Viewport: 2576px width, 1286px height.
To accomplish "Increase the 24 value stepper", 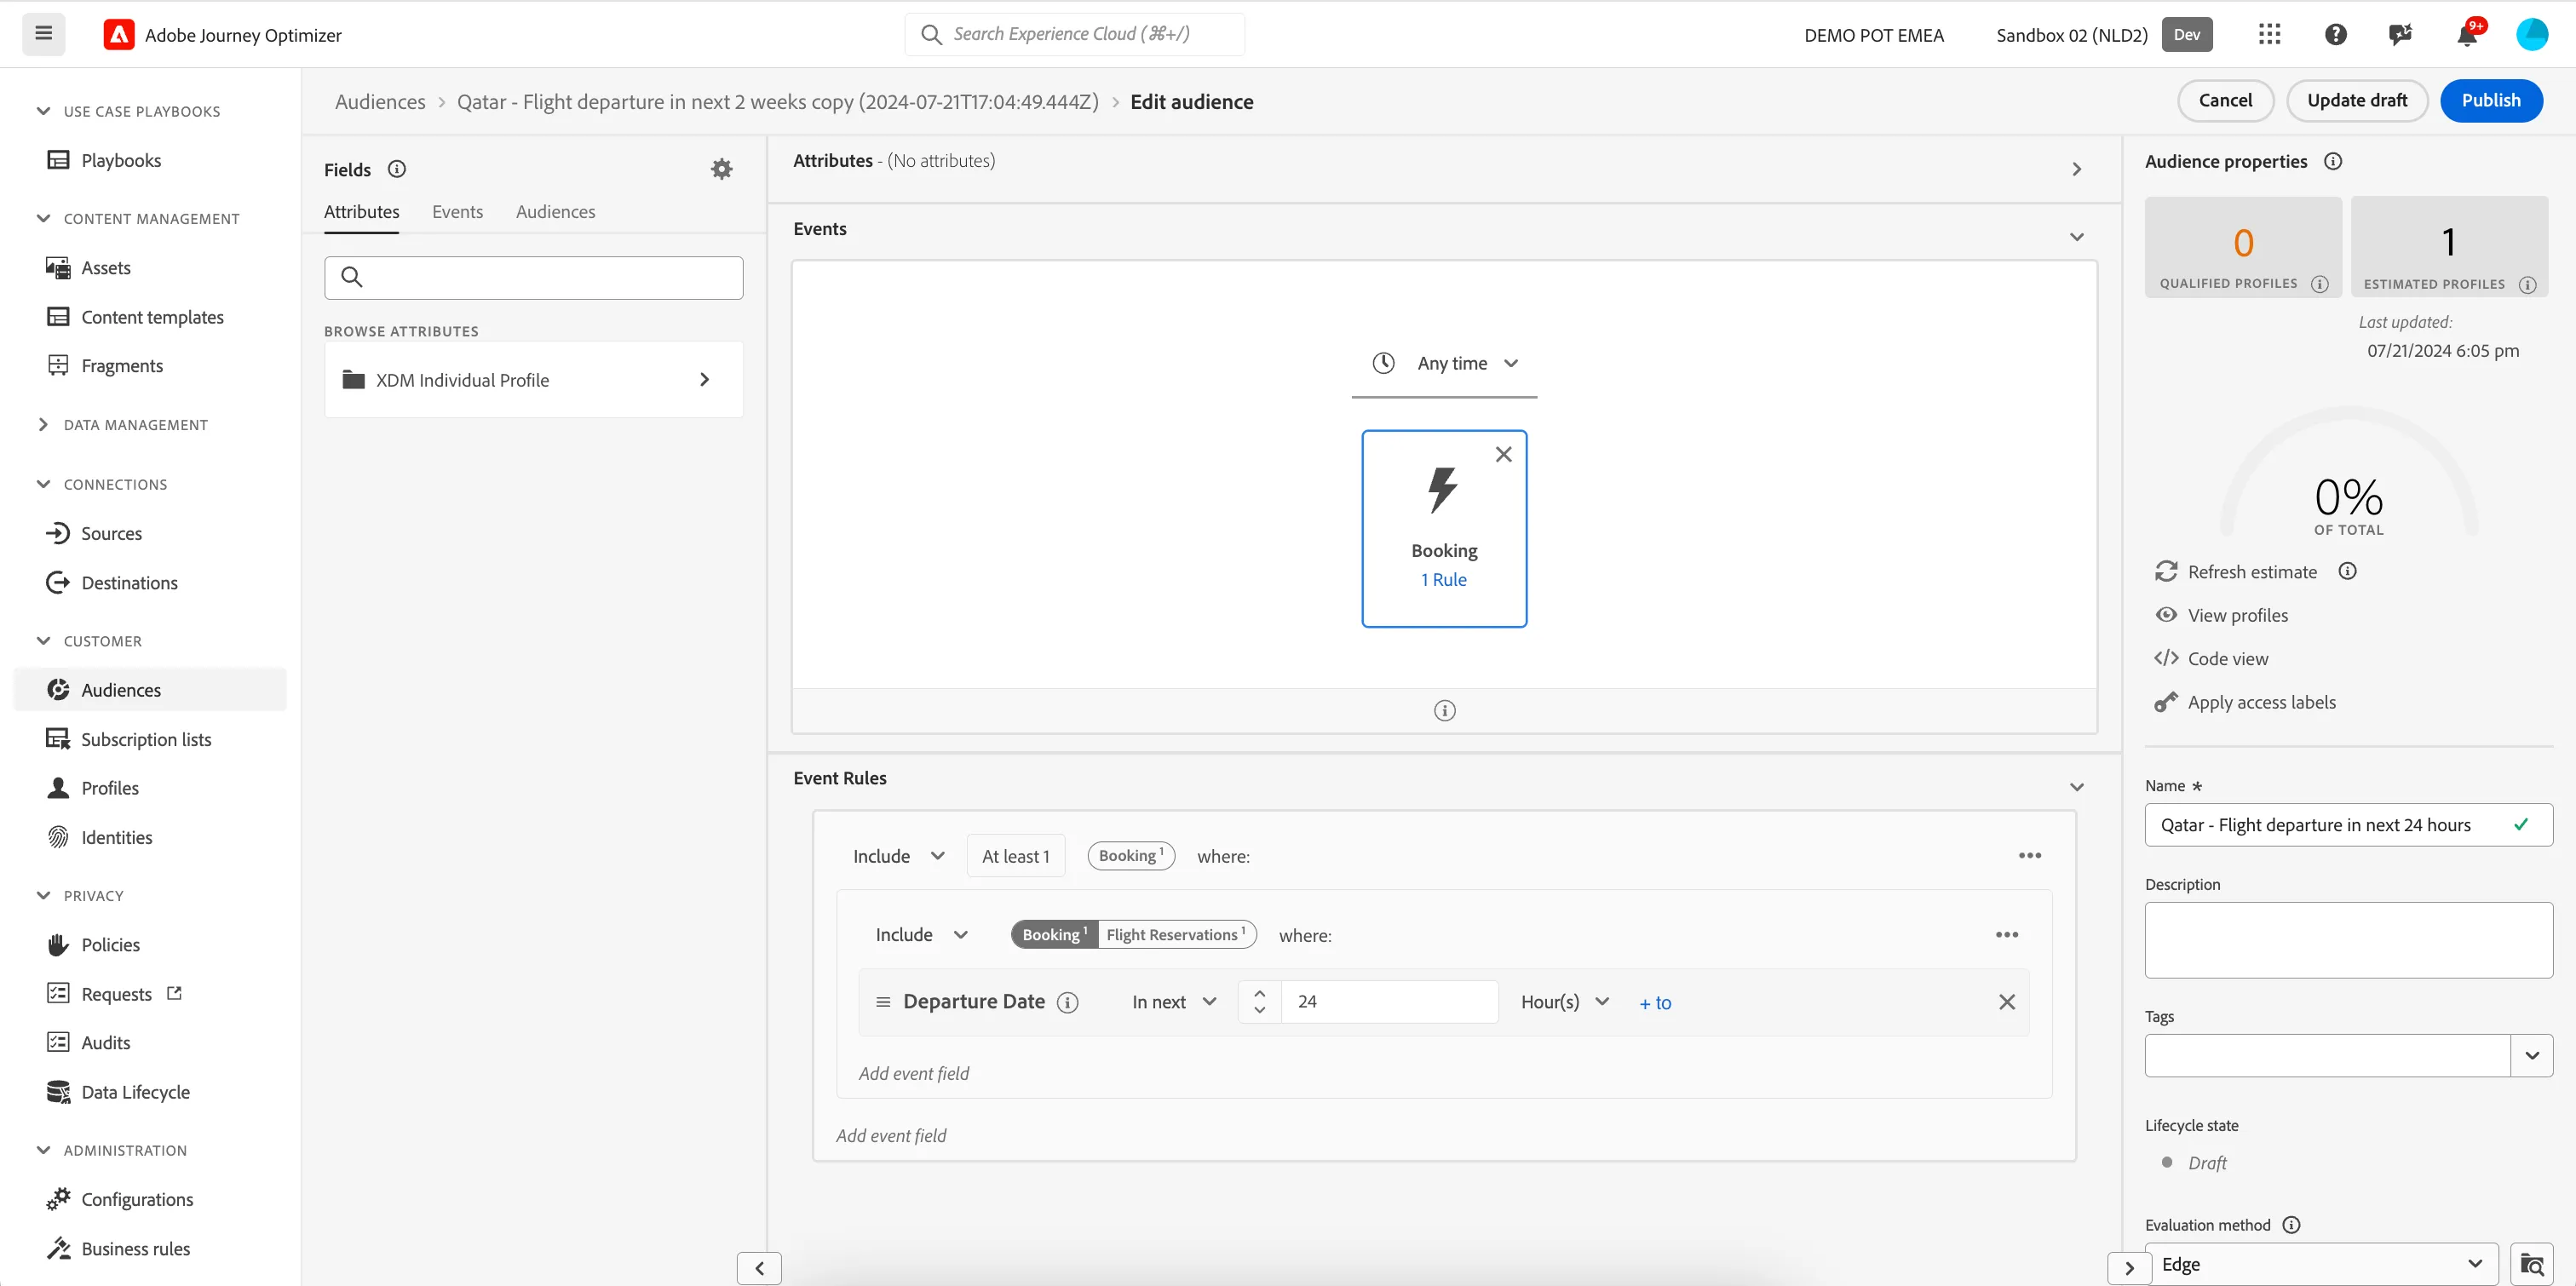I will pos(1259,993).
